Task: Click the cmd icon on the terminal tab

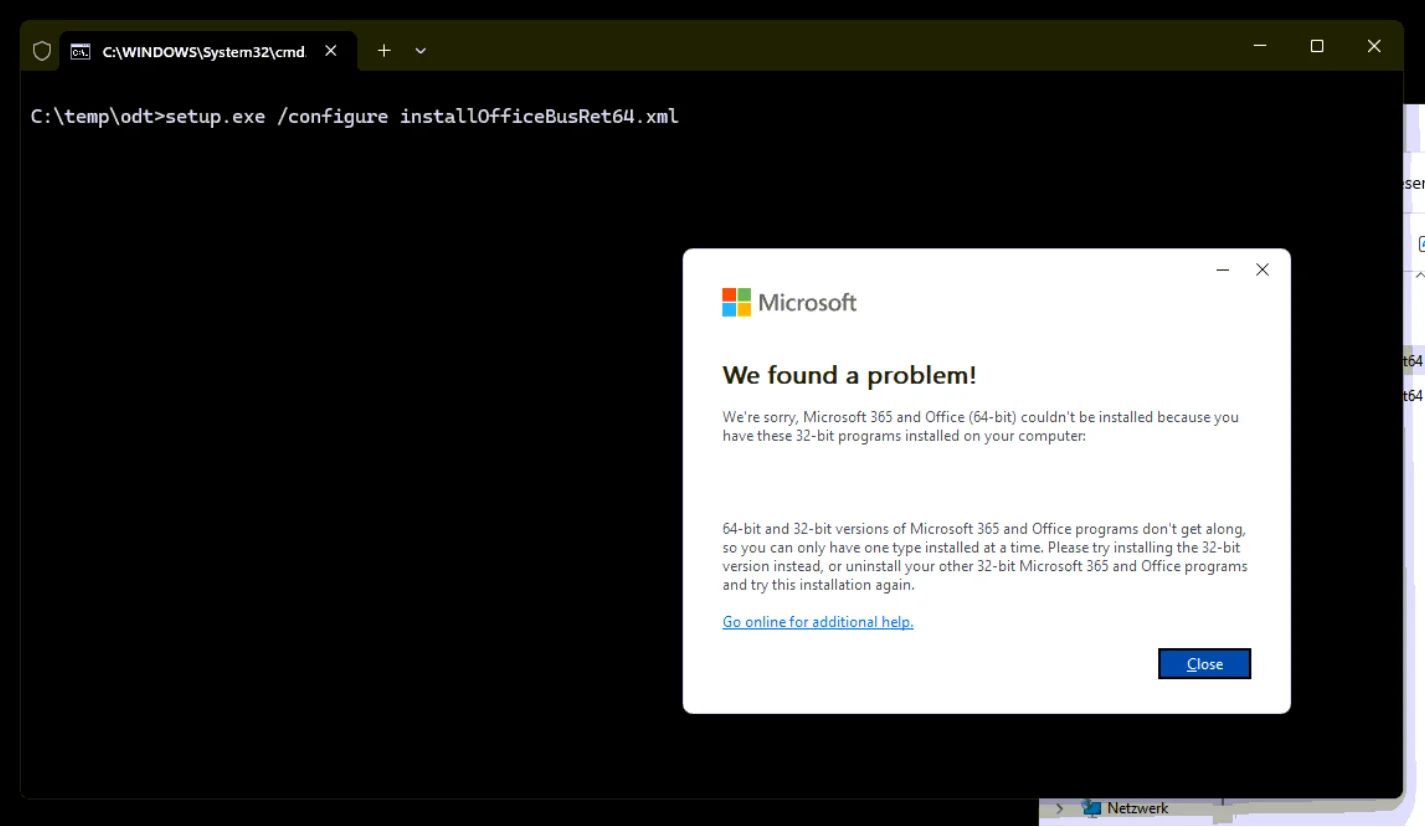Action: point(81,51)
